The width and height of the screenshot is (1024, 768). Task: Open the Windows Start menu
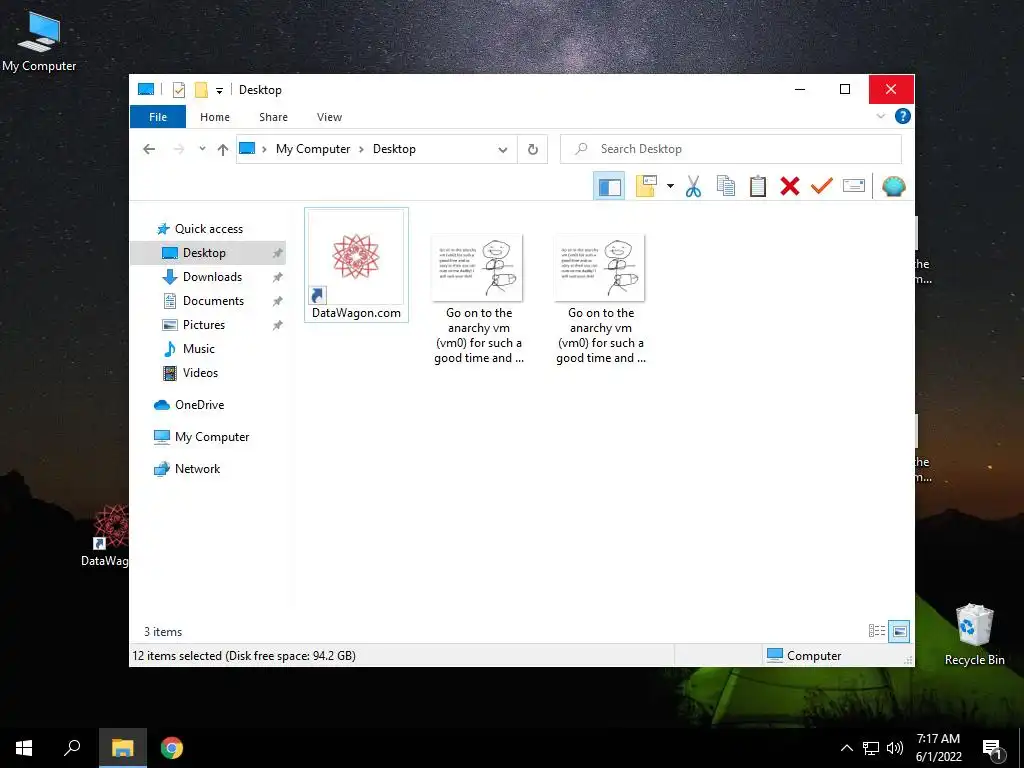click(24, 748)
